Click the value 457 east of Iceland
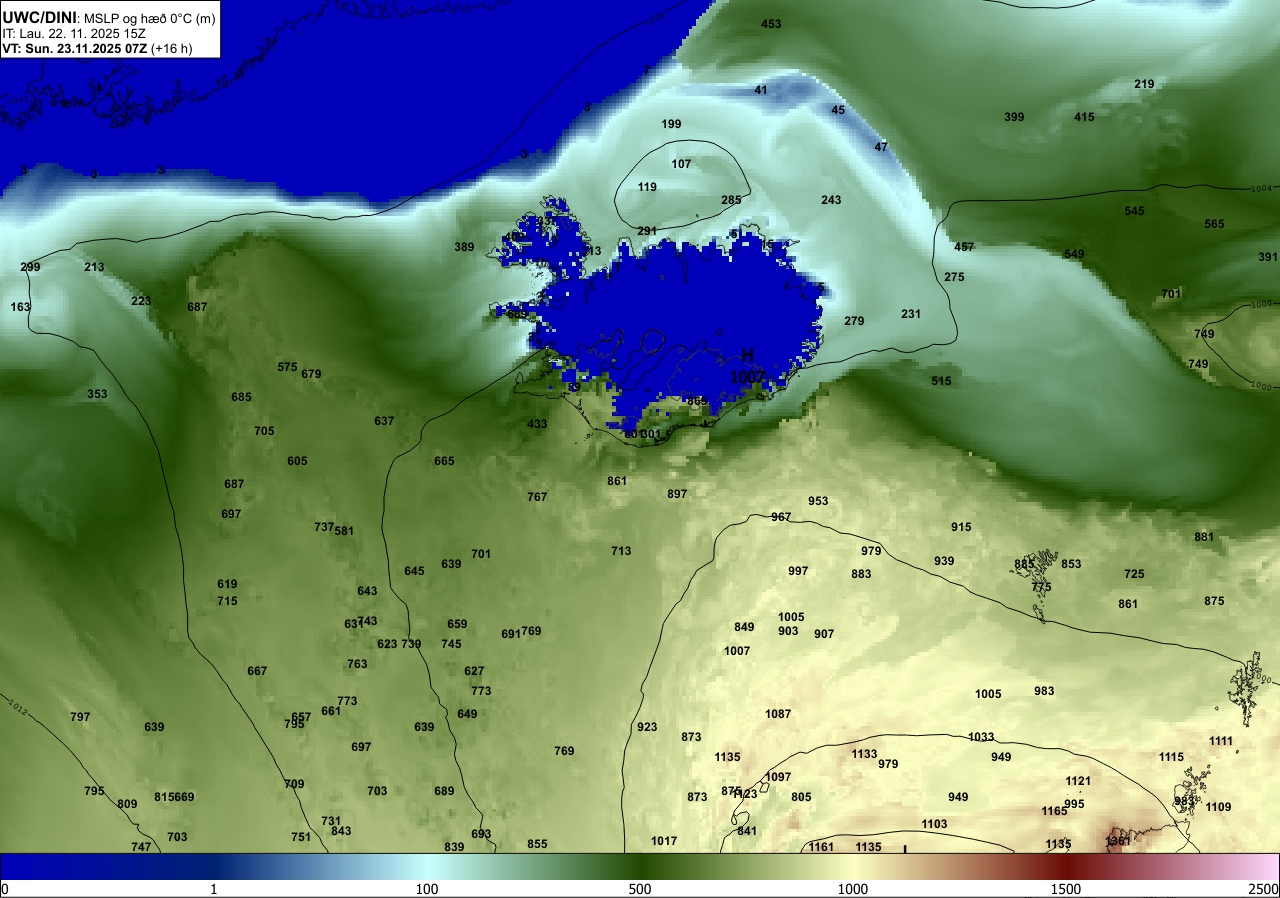The image size is (1280, 898). (964, 247)
